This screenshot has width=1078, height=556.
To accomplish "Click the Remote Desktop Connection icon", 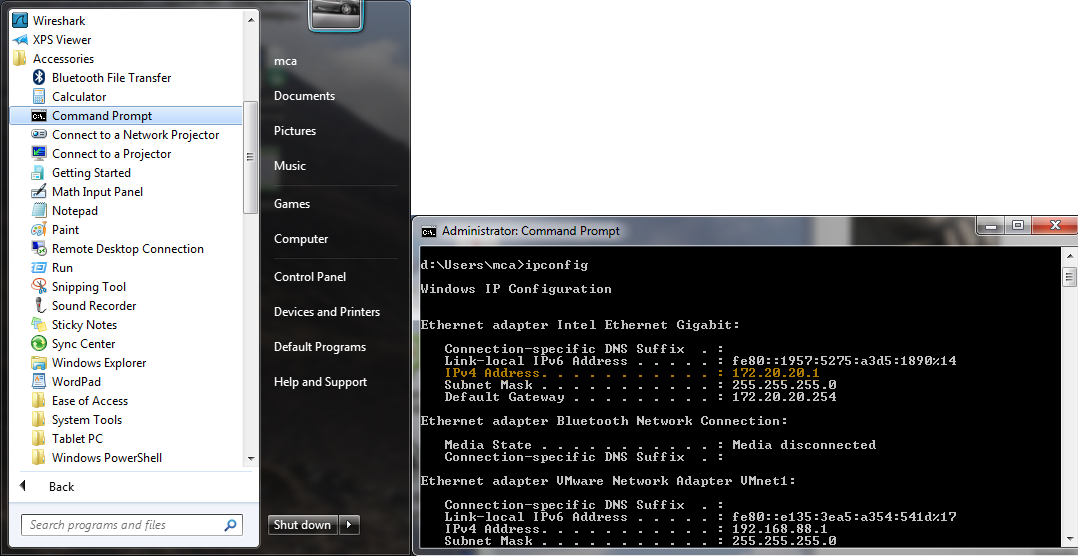I will pos(39,249).
